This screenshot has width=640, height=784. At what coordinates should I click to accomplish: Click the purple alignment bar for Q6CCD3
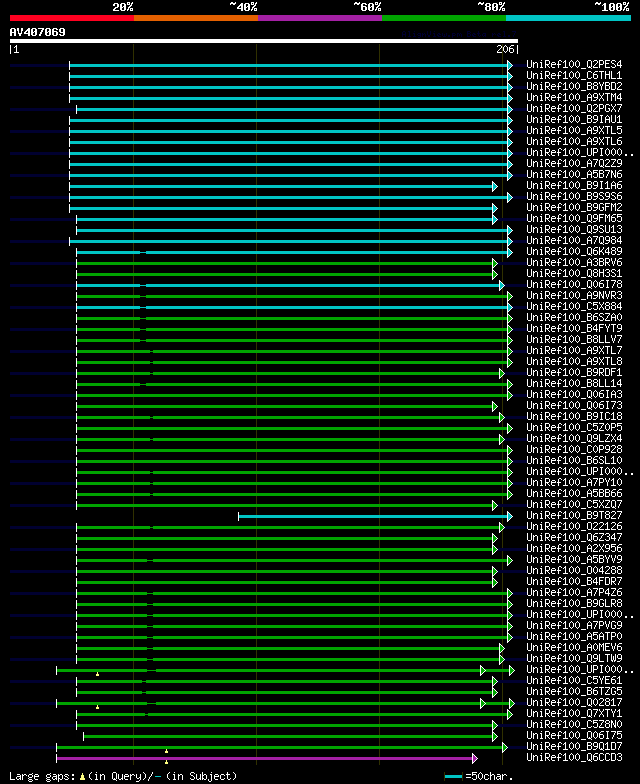[266, 758]
